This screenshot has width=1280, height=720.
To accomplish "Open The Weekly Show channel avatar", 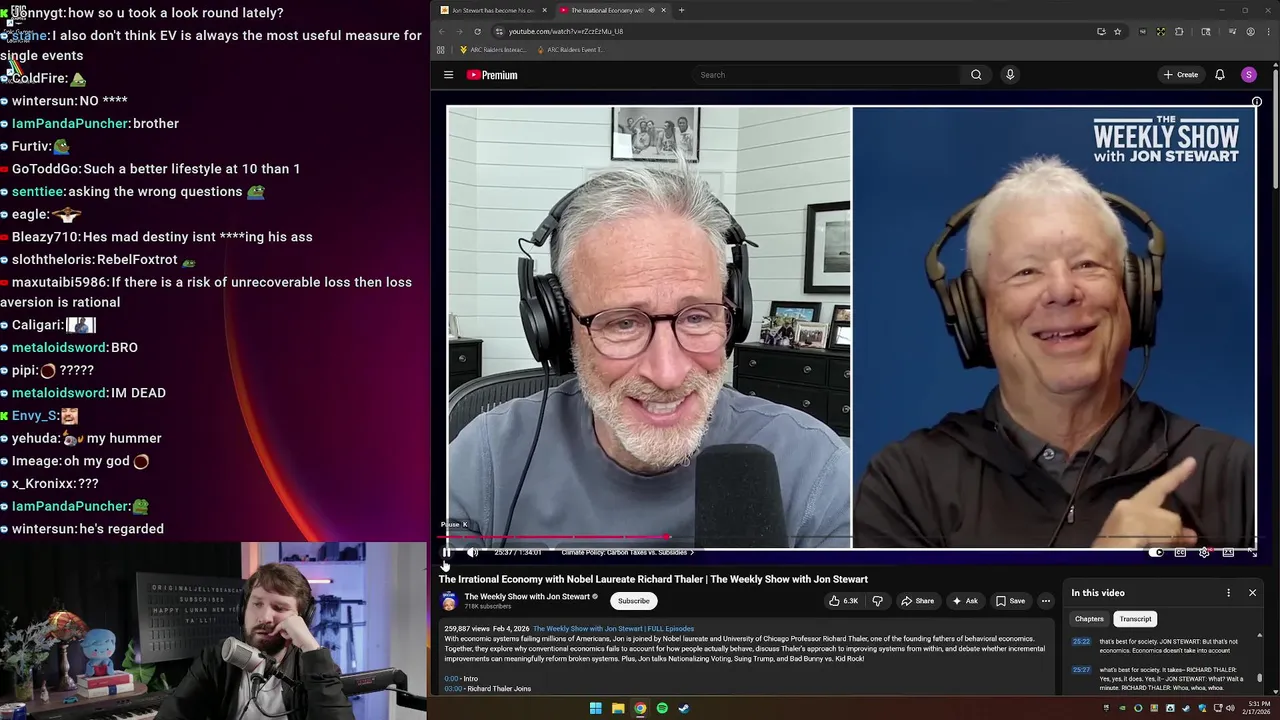I will pyautogui.click(x=449, y=601).
